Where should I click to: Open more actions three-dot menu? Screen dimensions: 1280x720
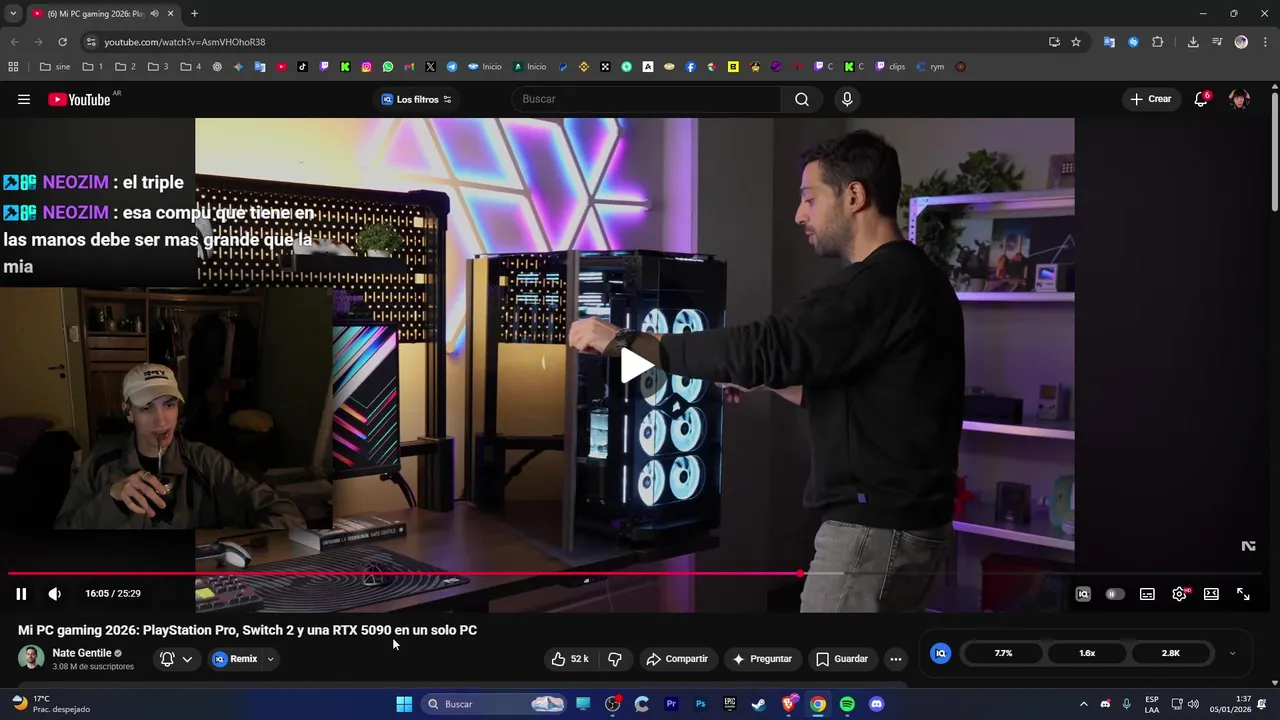pyautogui.click(x=896, y=659)
